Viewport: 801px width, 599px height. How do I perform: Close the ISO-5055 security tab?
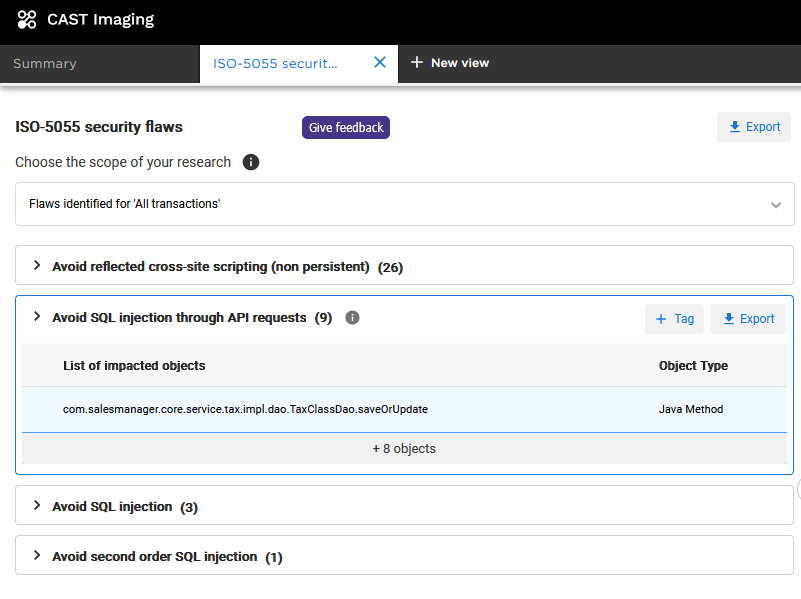380,62
